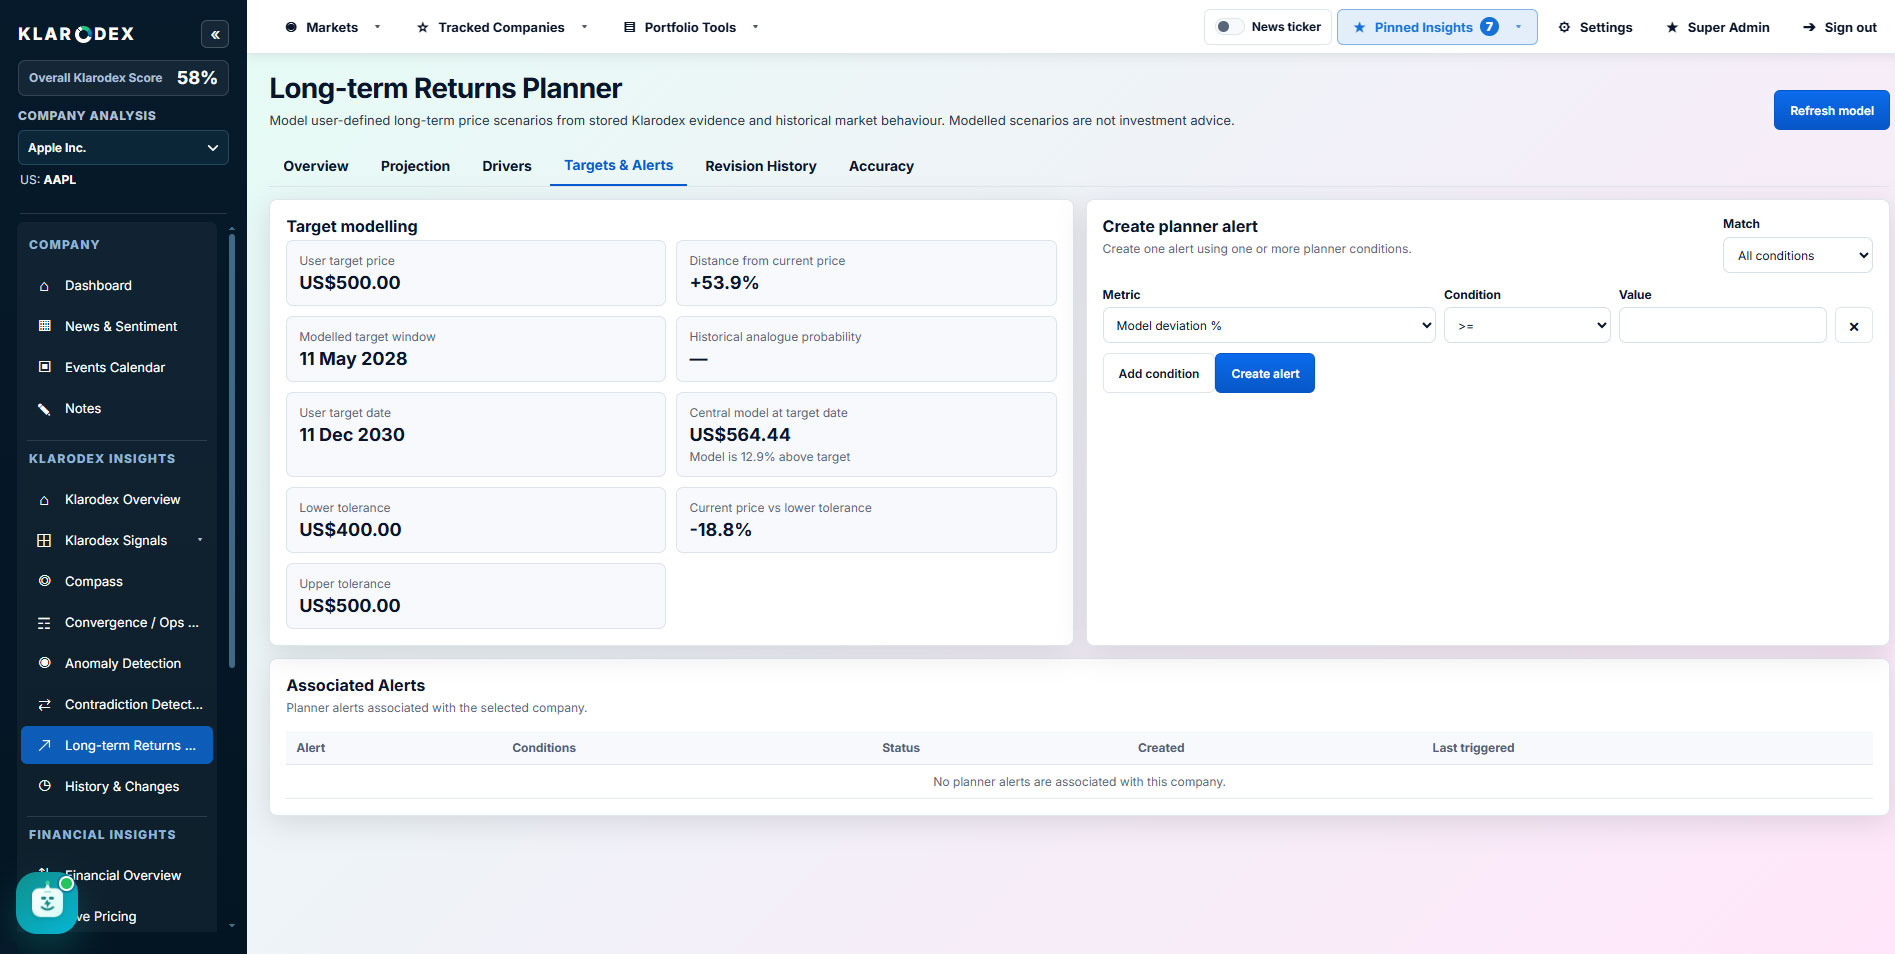
Task: Open the chatbot assistant icon
Action: point(47,903)
